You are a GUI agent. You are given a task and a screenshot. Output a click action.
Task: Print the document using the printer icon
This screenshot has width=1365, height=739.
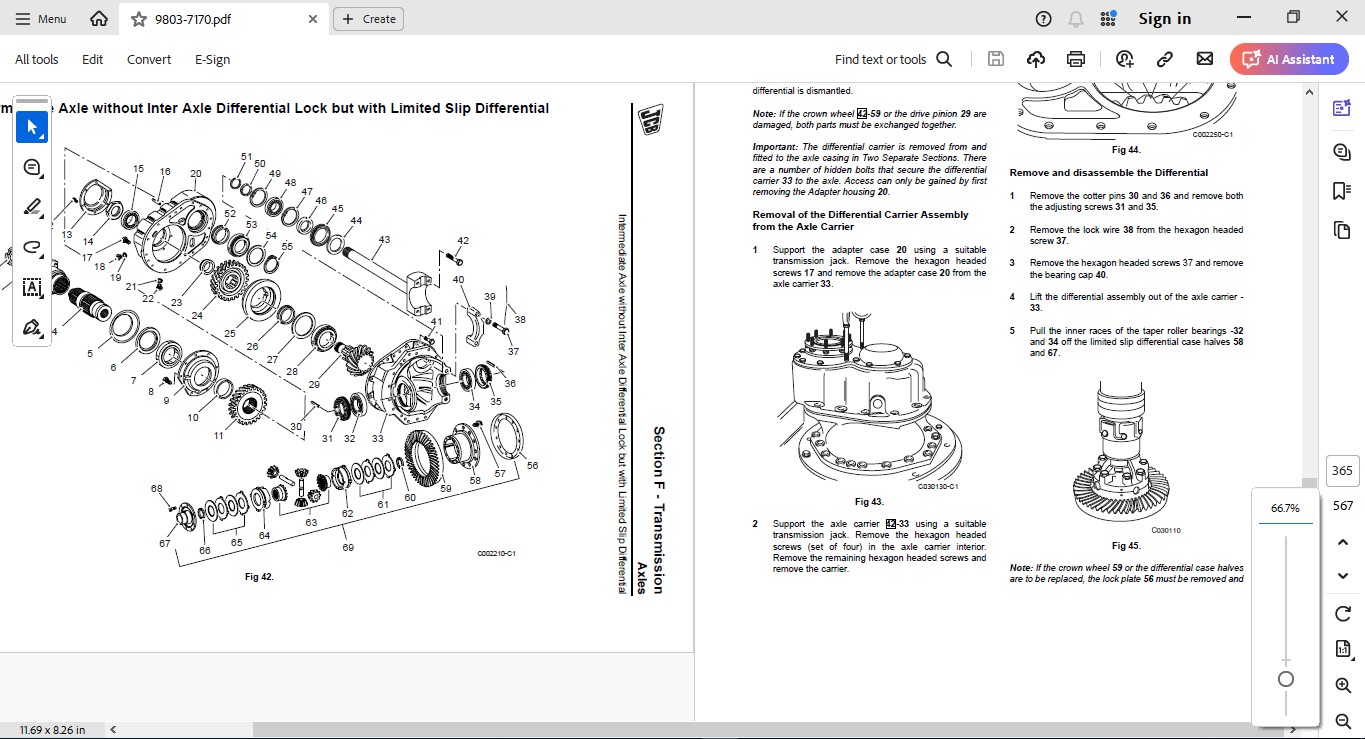point(1076,59)
